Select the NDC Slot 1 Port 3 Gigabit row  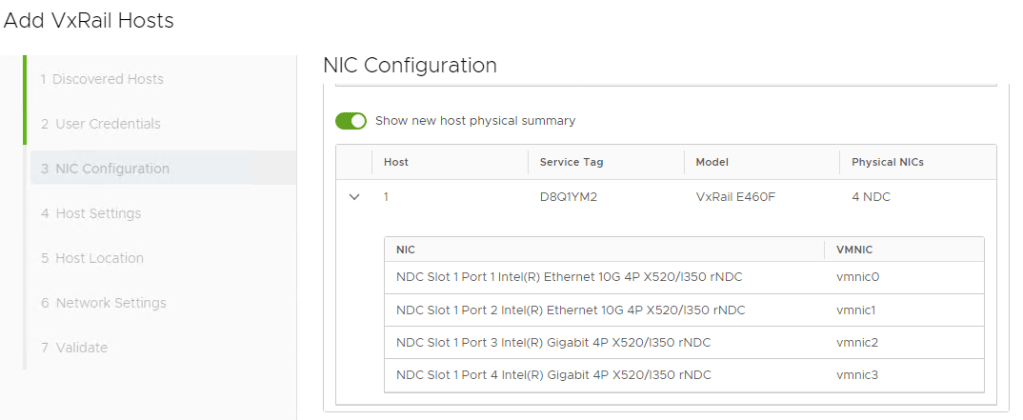(553, 343)
